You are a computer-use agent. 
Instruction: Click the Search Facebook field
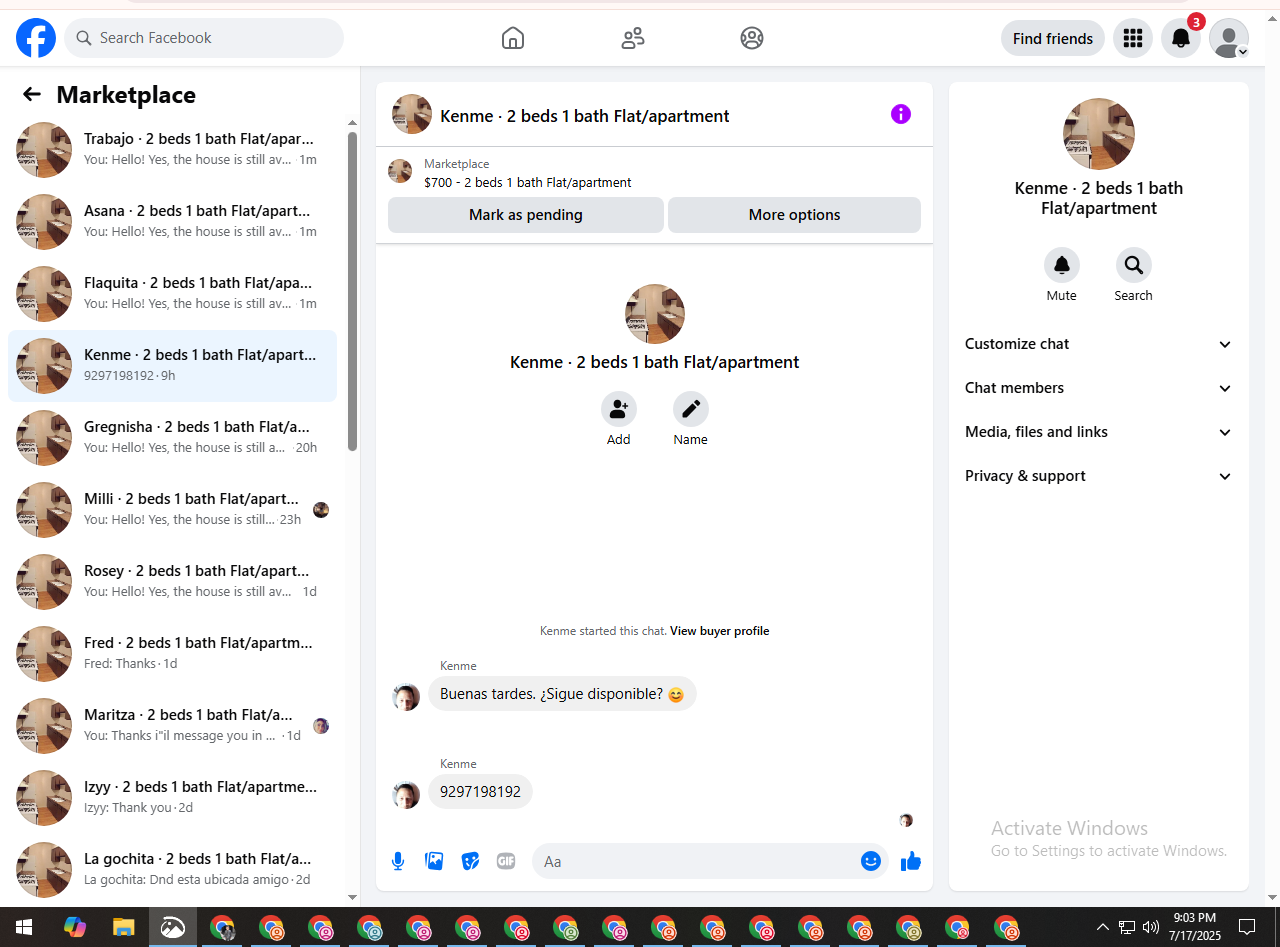[x=204, y=38]
